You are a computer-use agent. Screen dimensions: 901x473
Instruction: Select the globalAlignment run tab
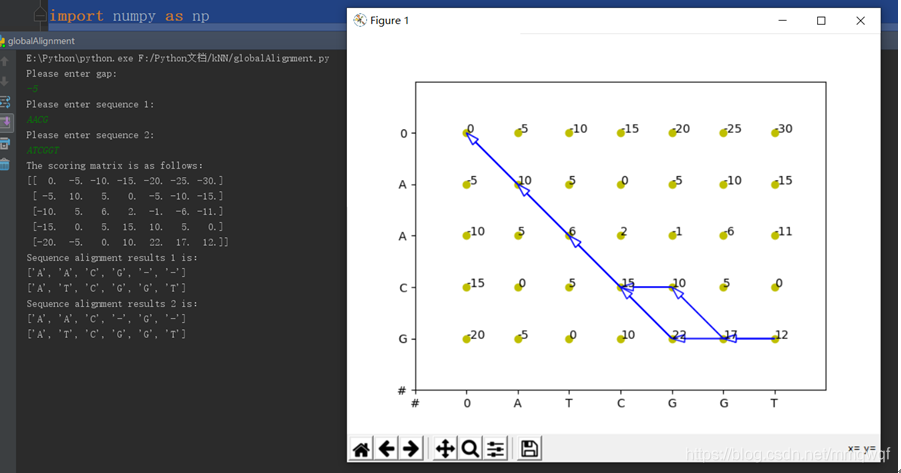pyautogui.click(x=38, y=41)
